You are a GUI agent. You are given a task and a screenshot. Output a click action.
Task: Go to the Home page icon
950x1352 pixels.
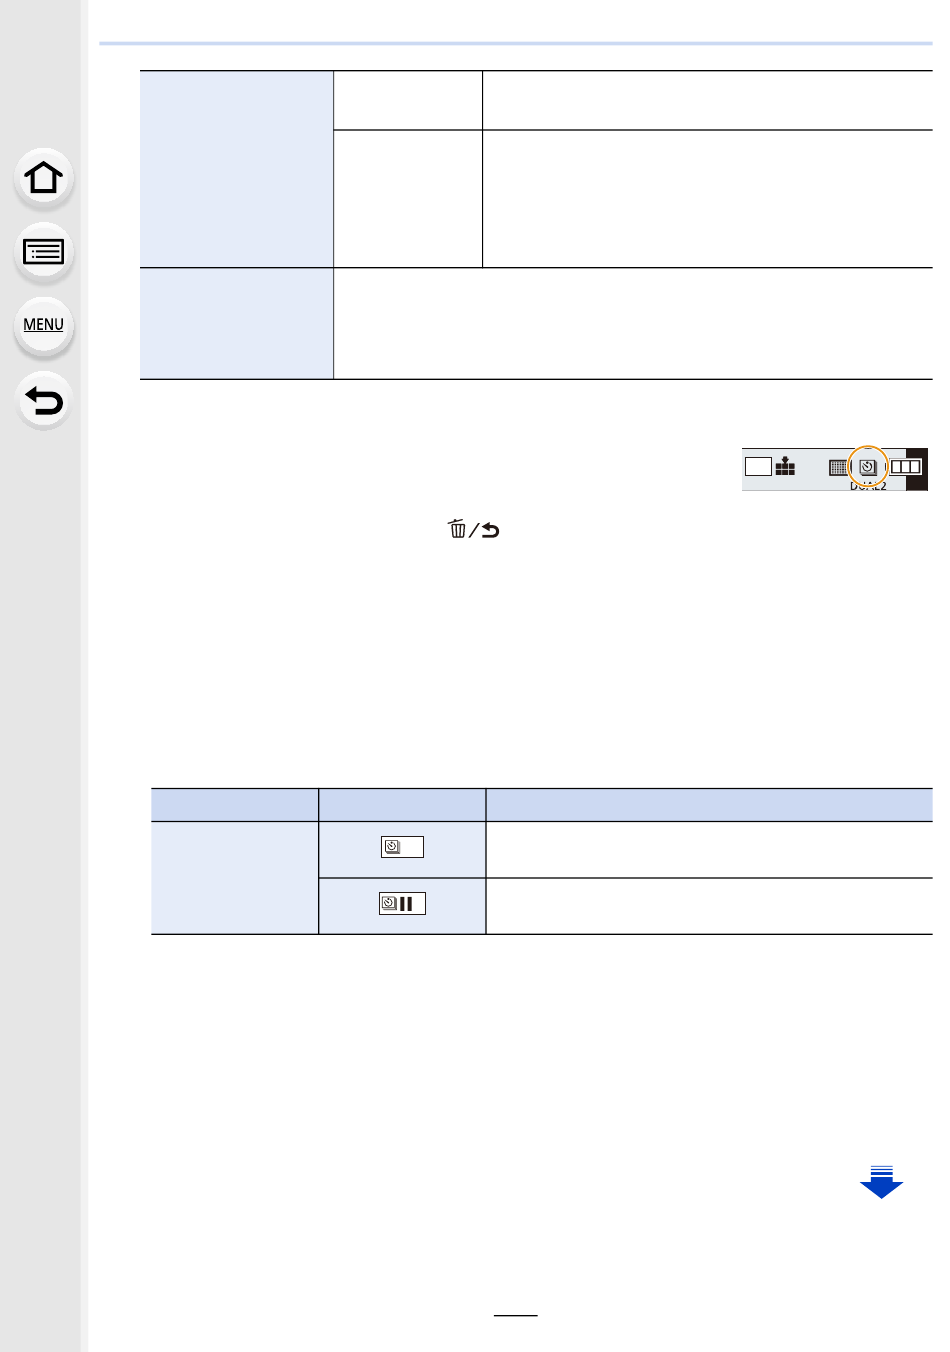click(x=44, y=178)
